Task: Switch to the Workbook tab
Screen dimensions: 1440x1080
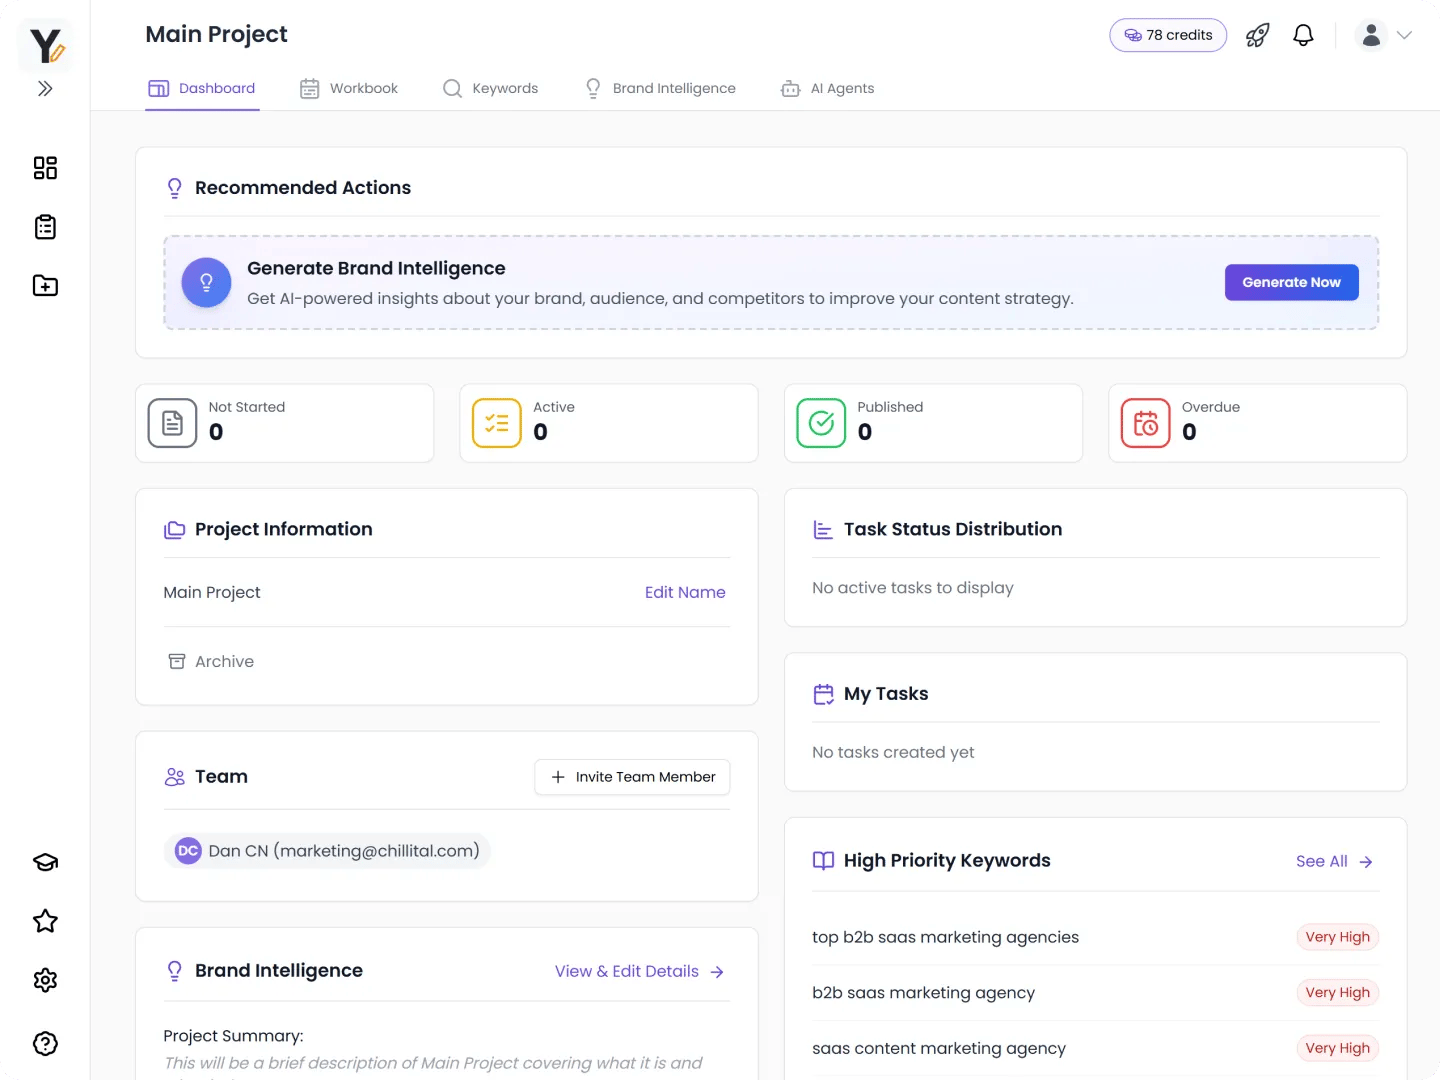Action: pos(349,88)
